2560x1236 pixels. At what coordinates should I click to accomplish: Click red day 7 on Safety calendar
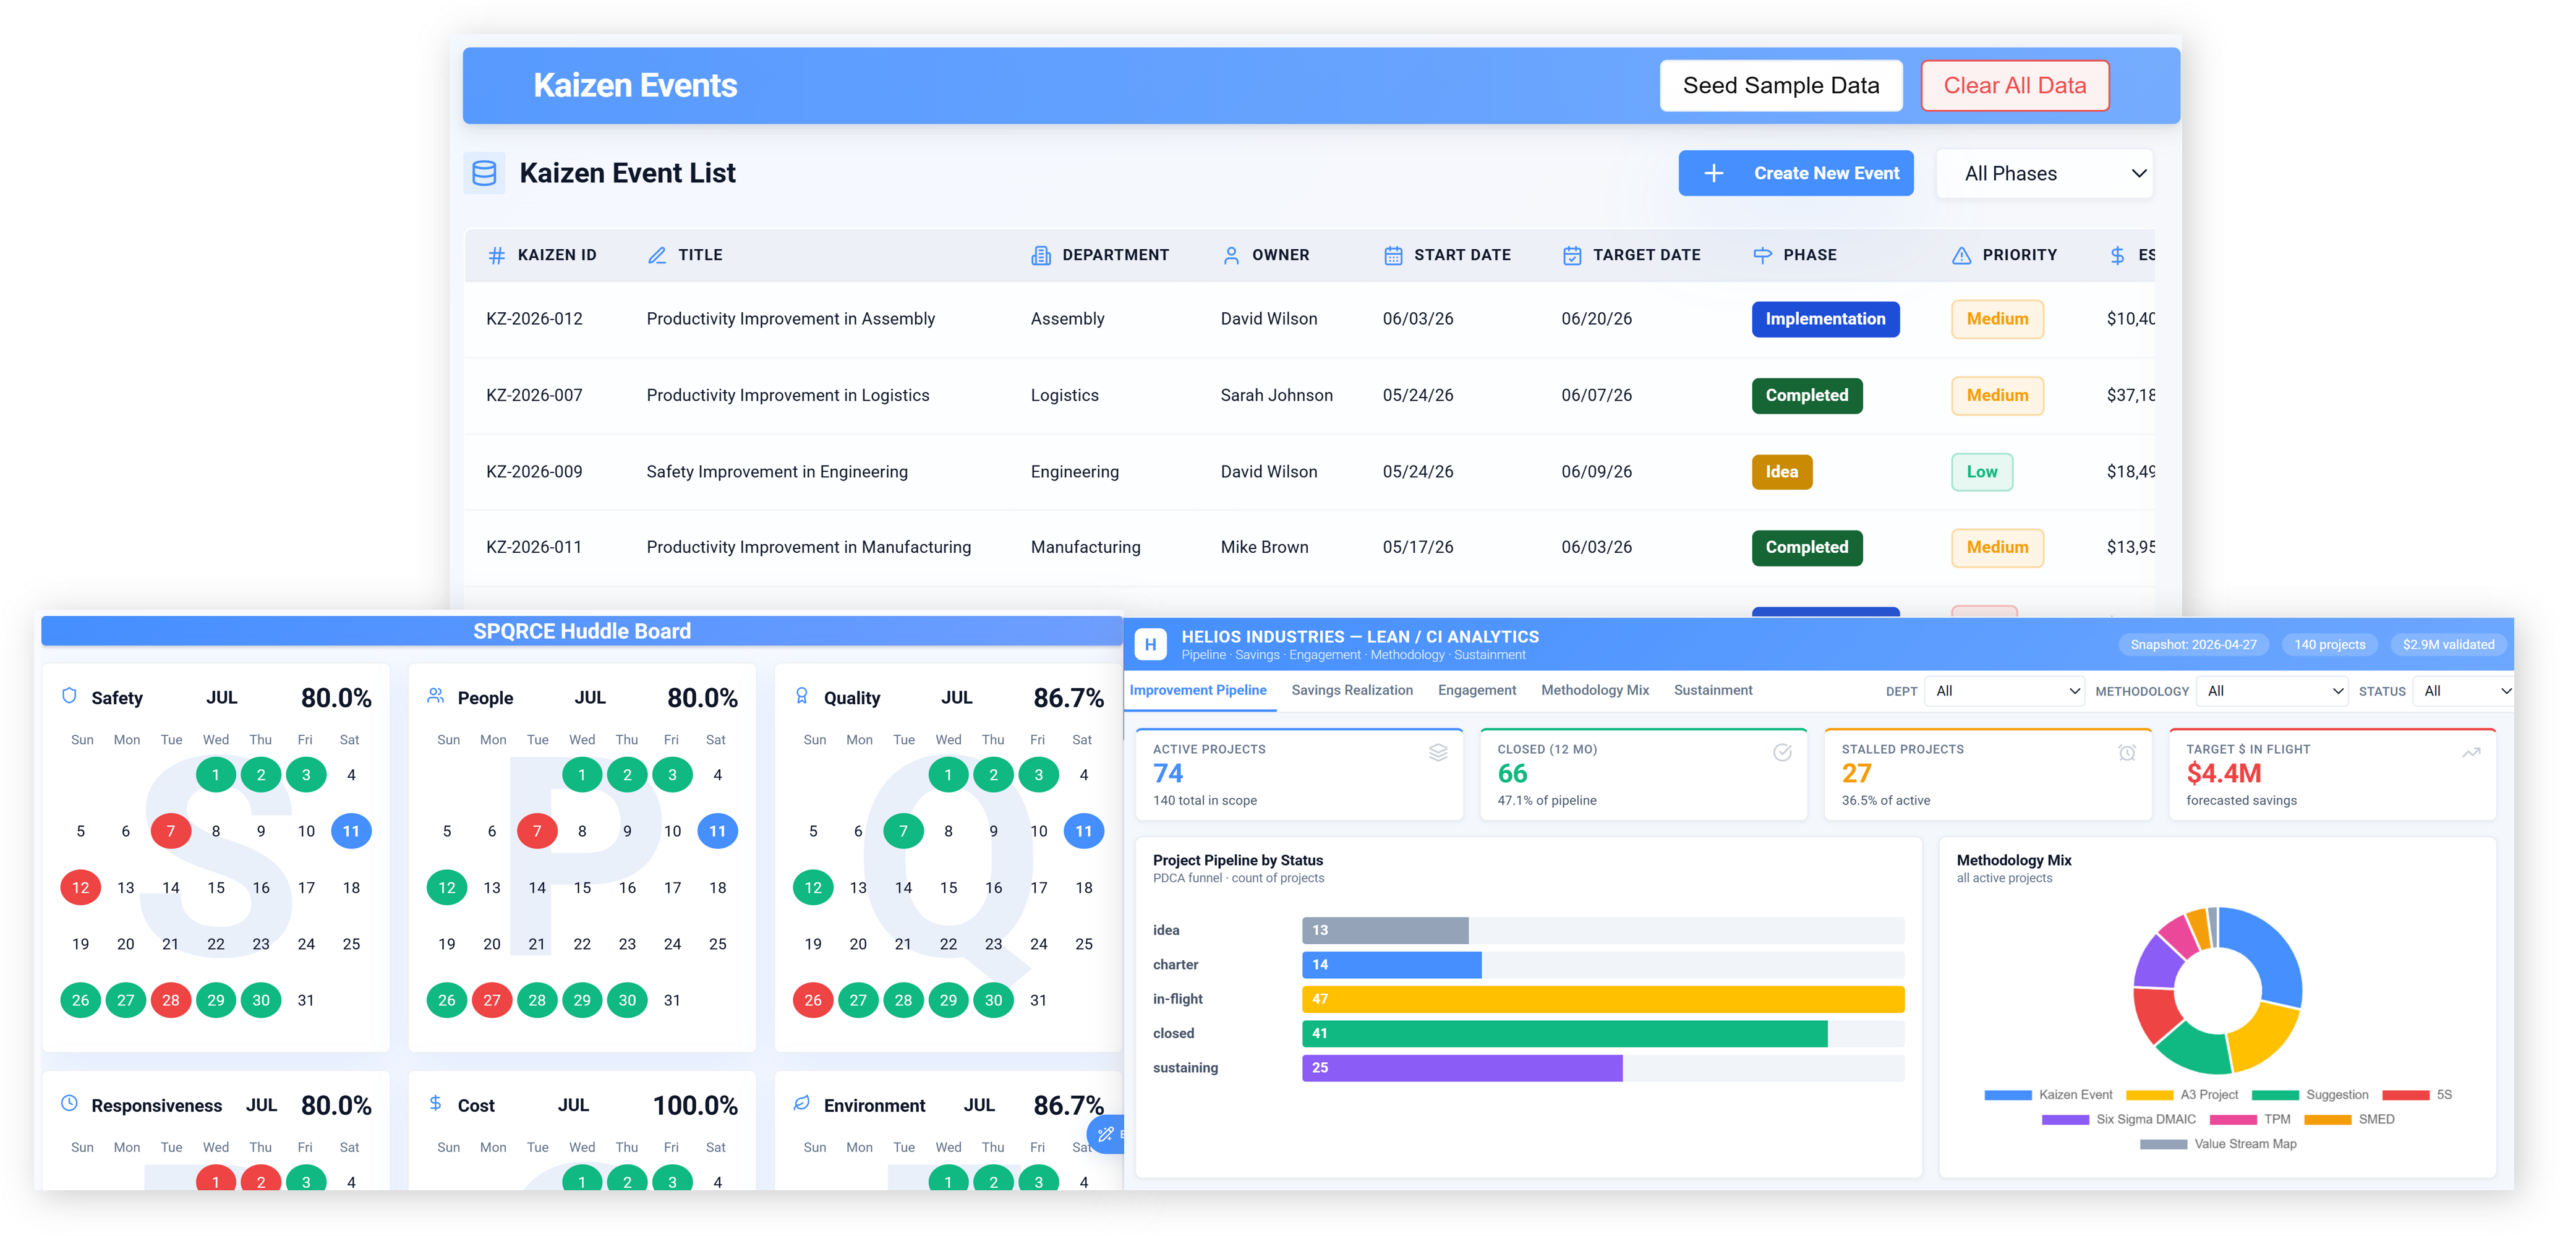[171, 831]
